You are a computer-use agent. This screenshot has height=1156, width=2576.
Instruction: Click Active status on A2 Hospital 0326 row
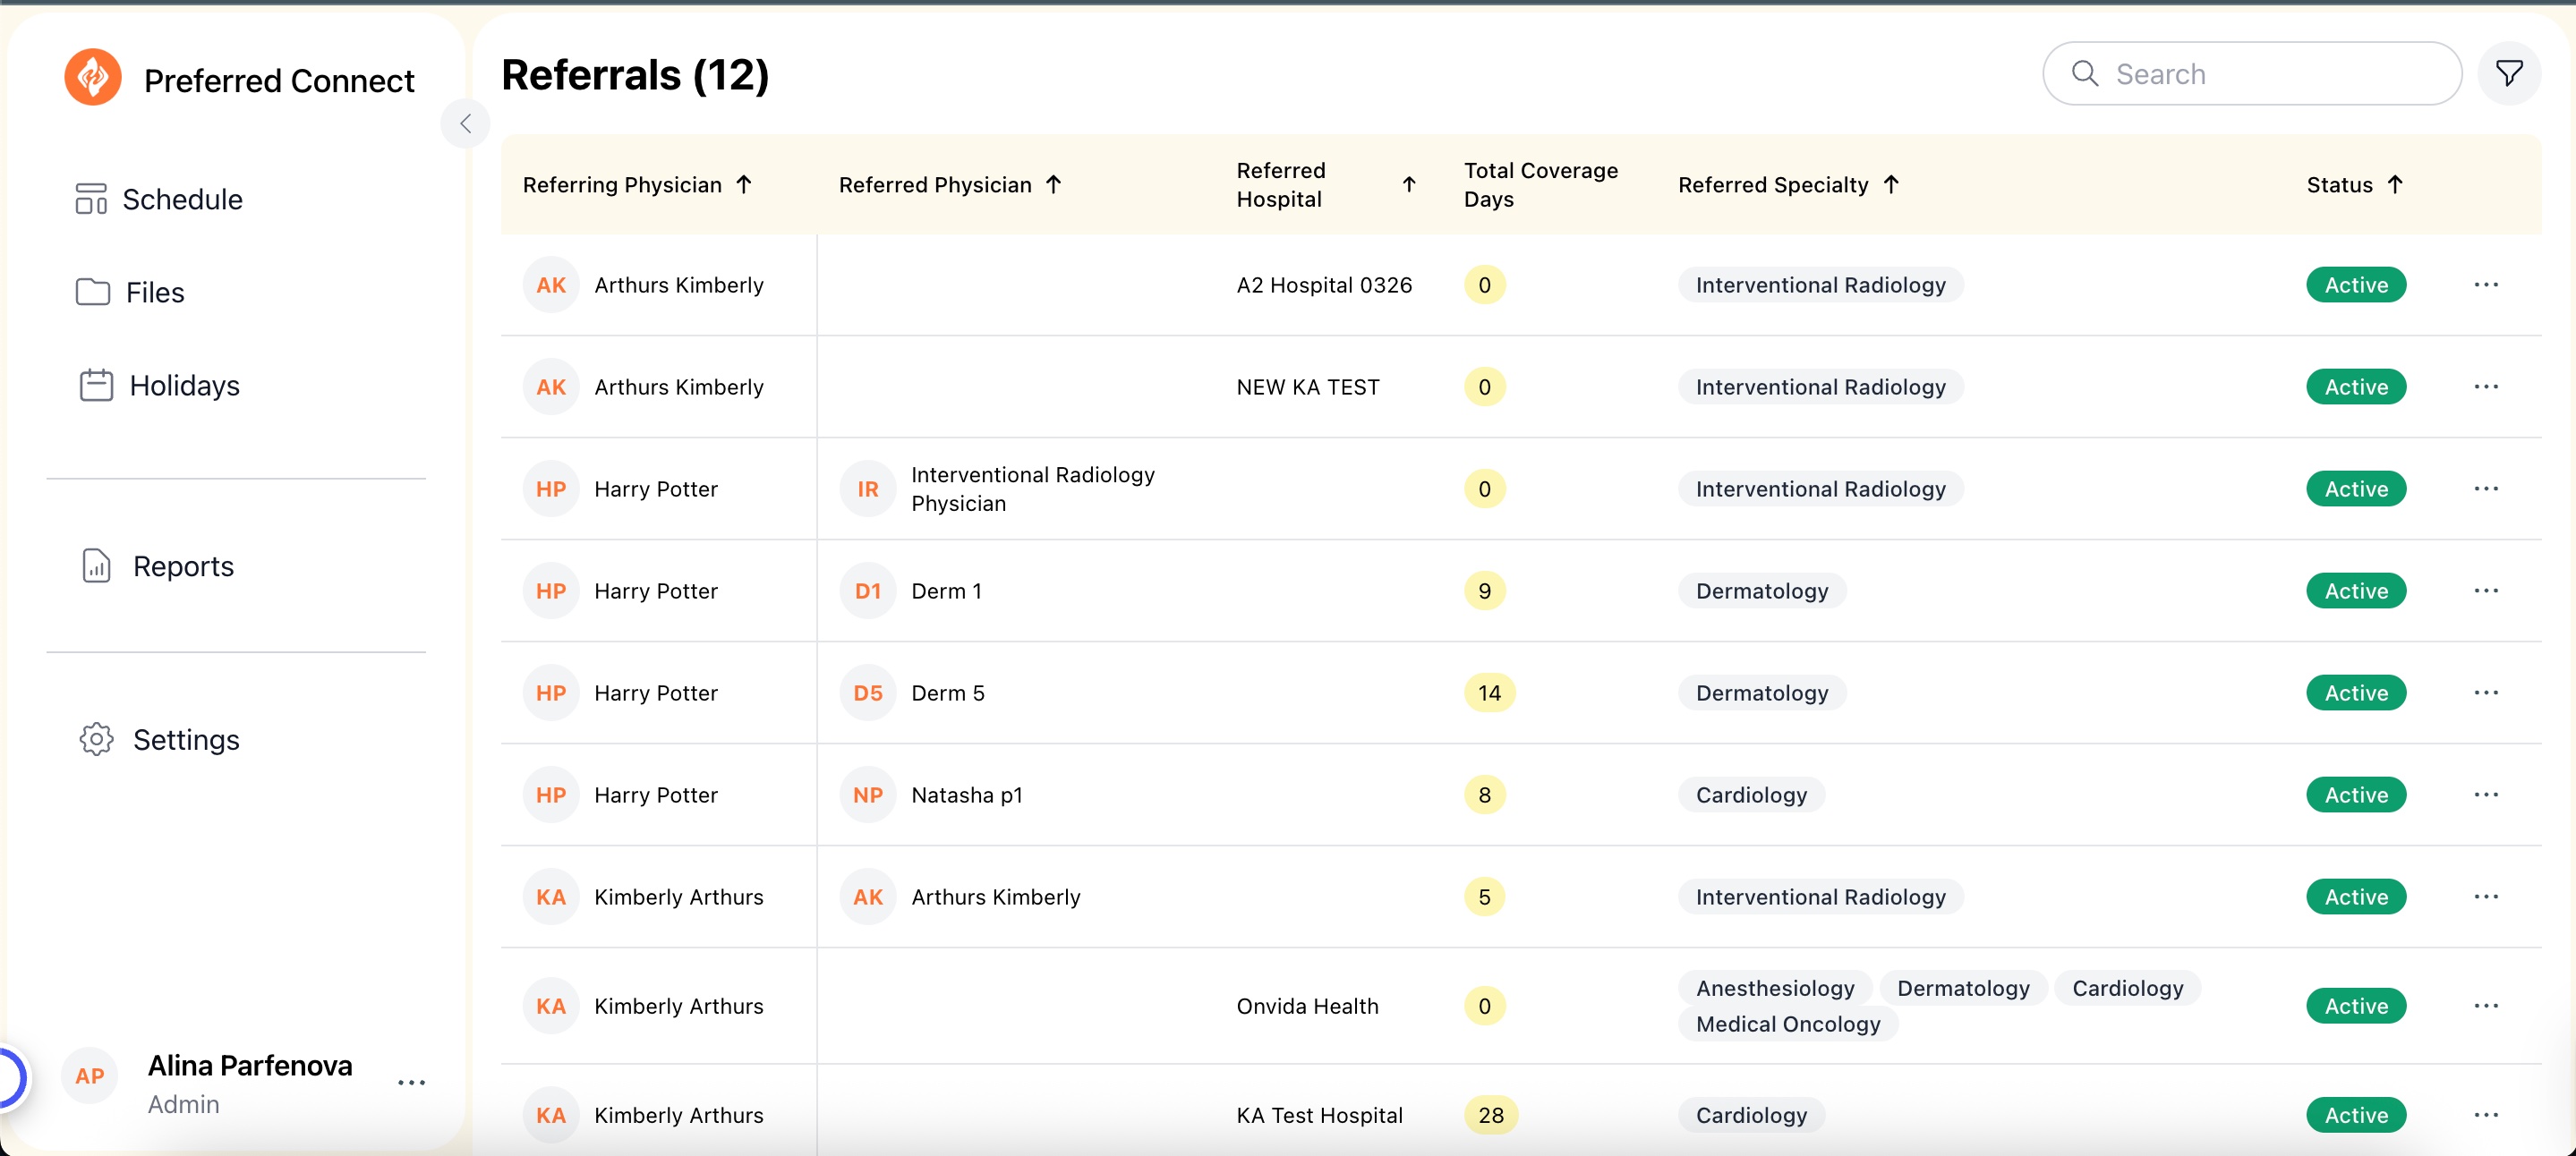coord(2356,285)
